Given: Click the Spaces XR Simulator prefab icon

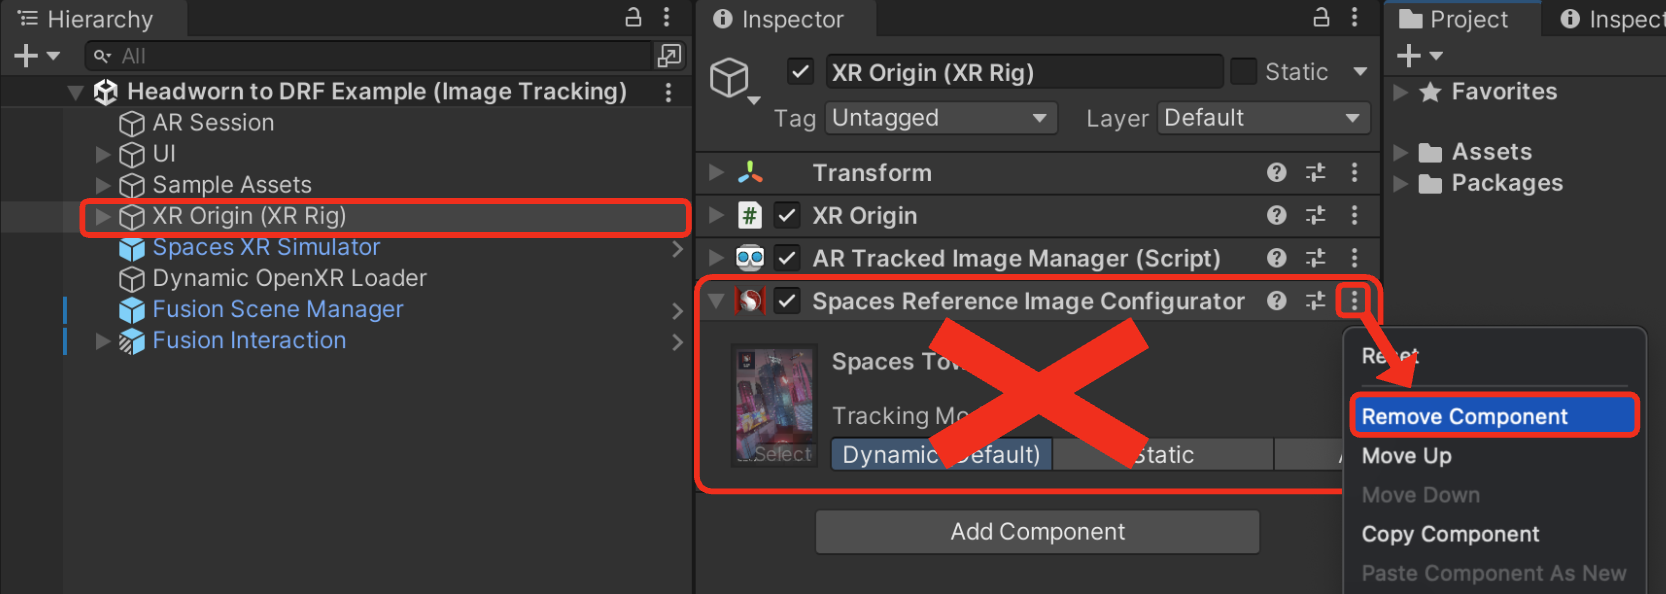Looking at the screenshot, I should [132, 247].
